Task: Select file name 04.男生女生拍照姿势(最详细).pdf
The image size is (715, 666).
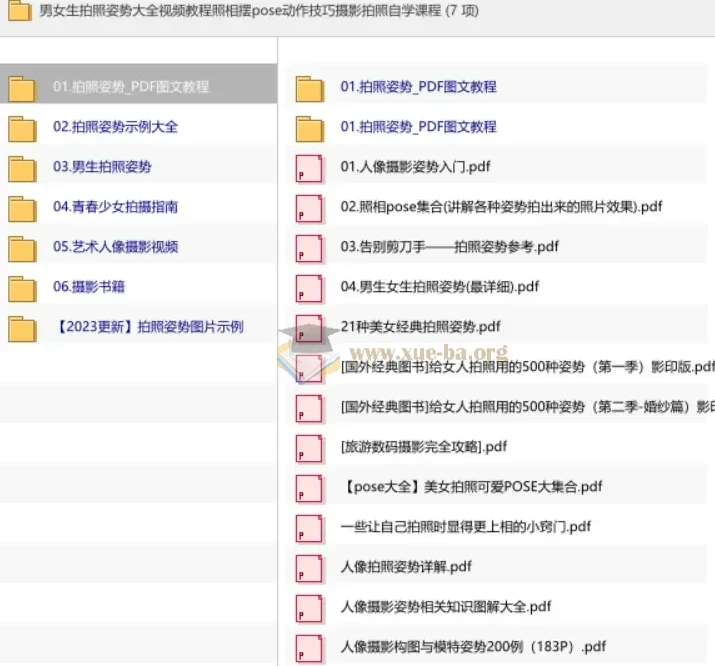Action: pos(440,287)
